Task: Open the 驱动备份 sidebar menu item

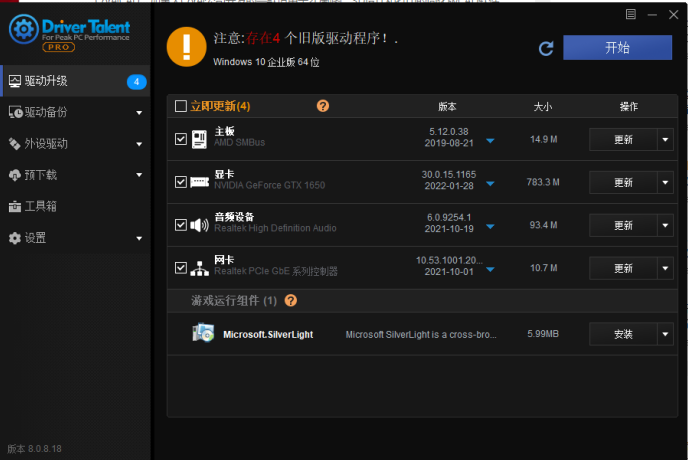Action: 75,112
